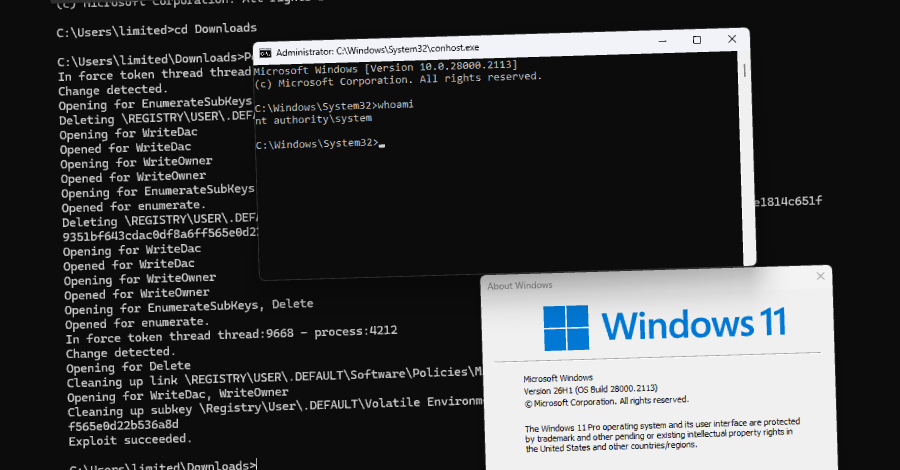Viewport: 900px width, 470px height.
Task: Click 'The Windows 11 Pro operating system' paragraph
Action: tap(661, 434)
